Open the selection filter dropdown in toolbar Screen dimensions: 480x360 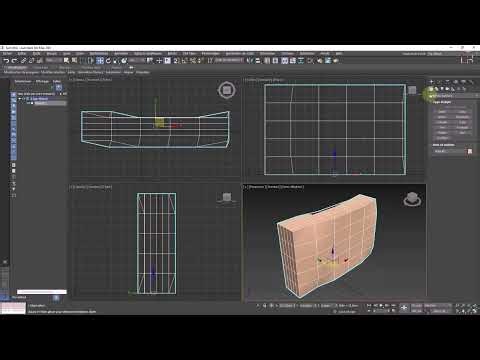coord(53,60)
